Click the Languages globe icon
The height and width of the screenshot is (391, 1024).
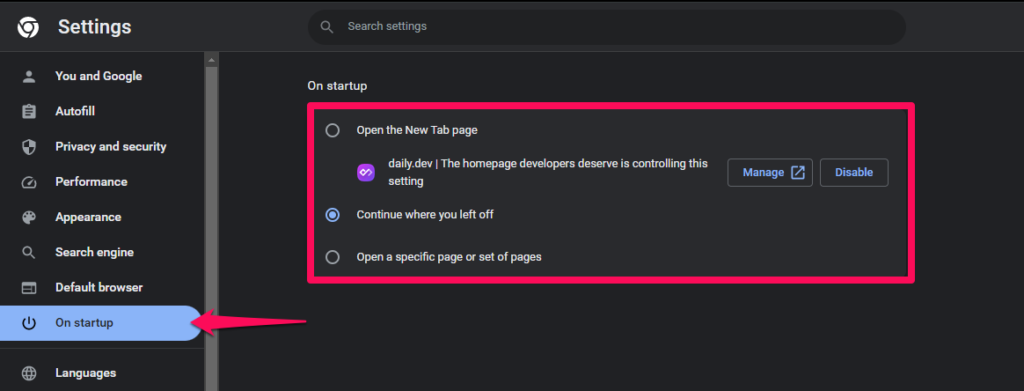coord(29,373)
